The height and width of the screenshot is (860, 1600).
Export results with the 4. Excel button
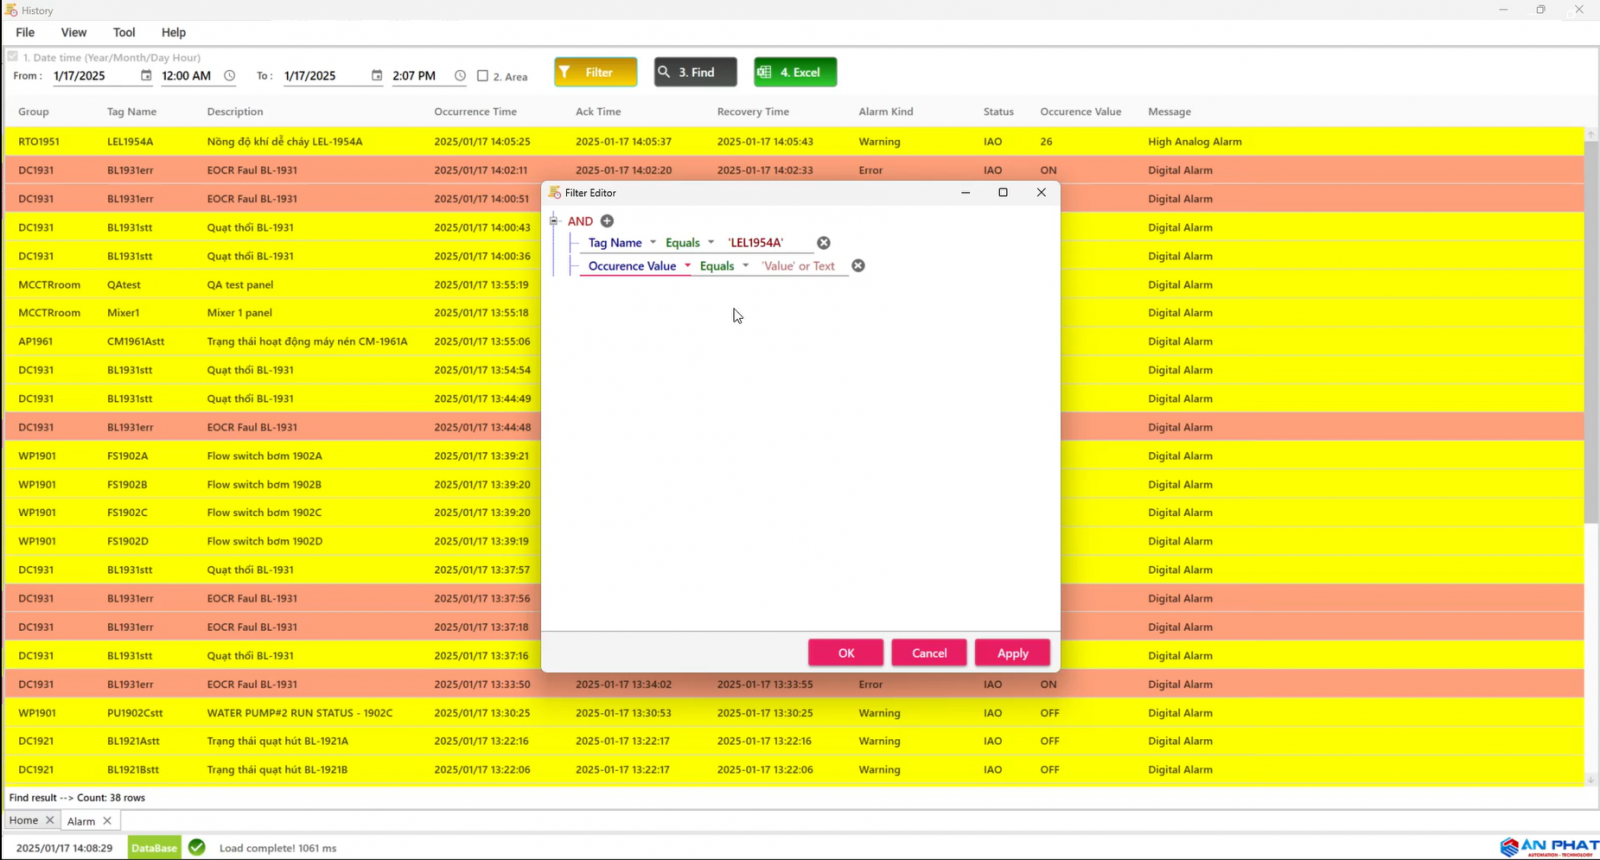795,72
